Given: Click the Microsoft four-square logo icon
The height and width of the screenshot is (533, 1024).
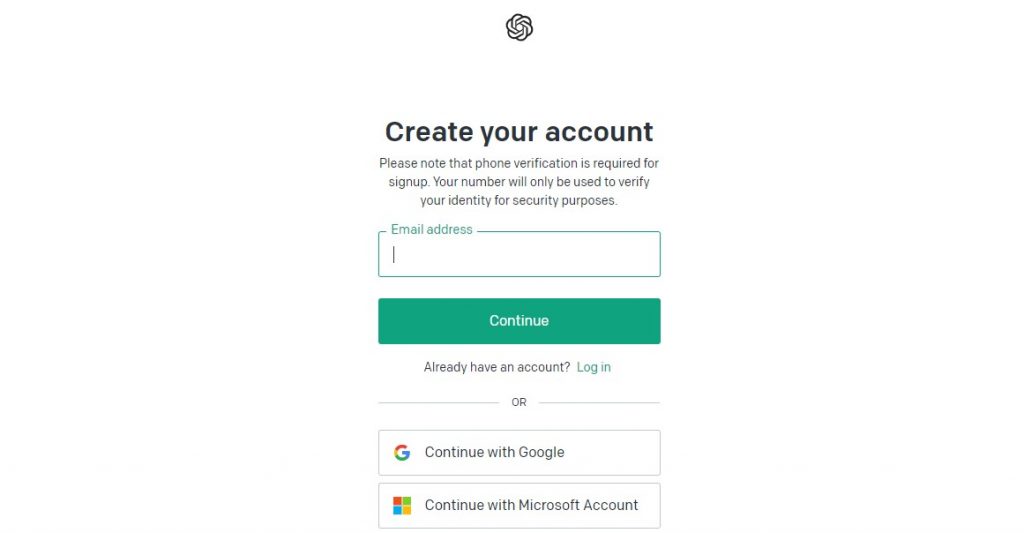Looking at the screenshot, I should (402, 505).
